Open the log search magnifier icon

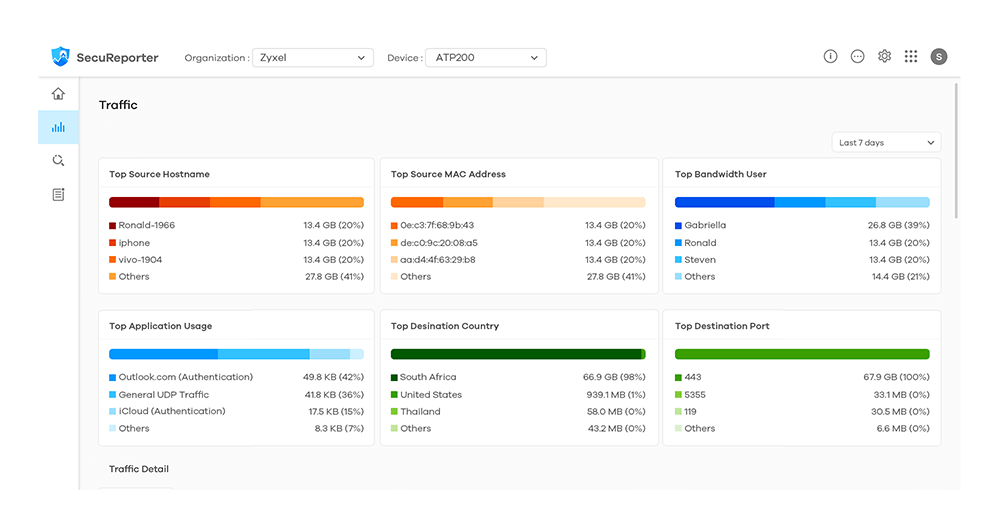[58, 161]
